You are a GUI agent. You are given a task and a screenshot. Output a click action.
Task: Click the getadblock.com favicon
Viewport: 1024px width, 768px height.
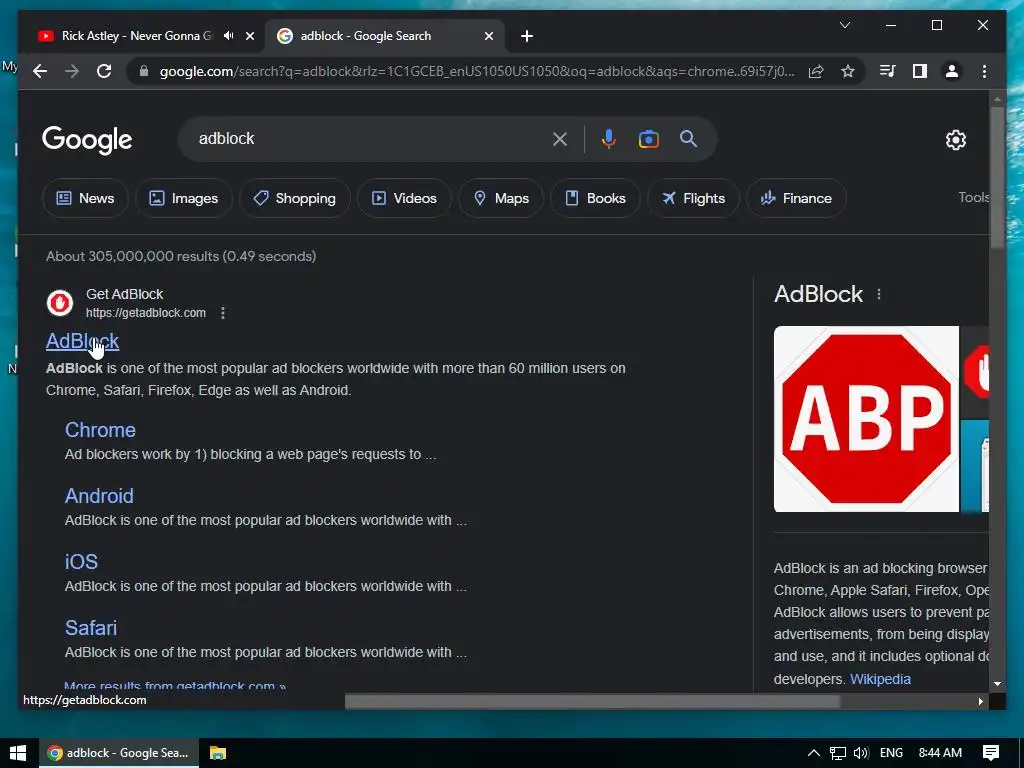pos(59,303)
